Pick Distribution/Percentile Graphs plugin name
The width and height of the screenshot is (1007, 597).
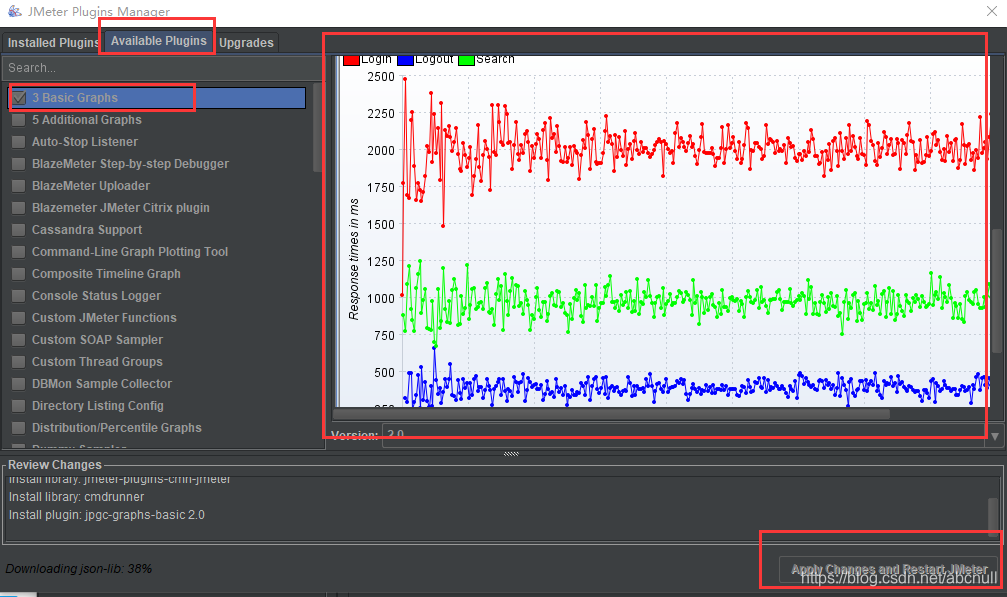pyautogui.click(x=117, y=428)
